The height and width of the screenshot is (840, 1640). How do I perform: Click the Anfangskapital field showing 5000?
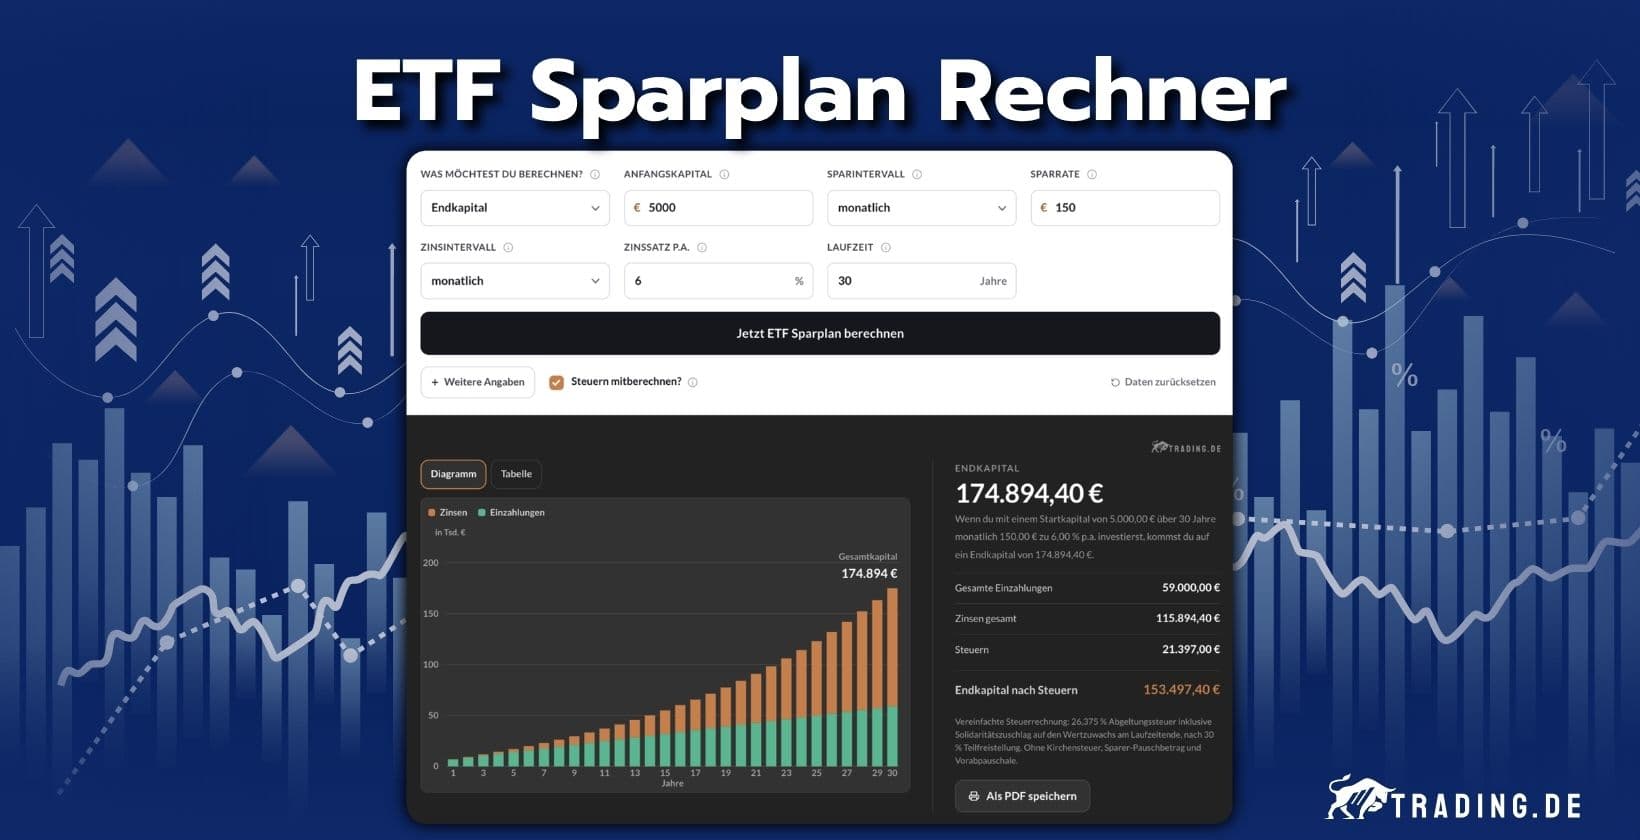click(718, 208)
